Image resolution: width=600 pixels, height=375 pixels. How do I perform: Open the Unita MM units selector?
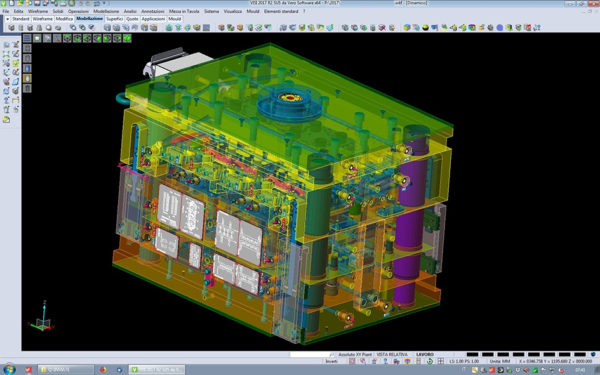[500, 361]
